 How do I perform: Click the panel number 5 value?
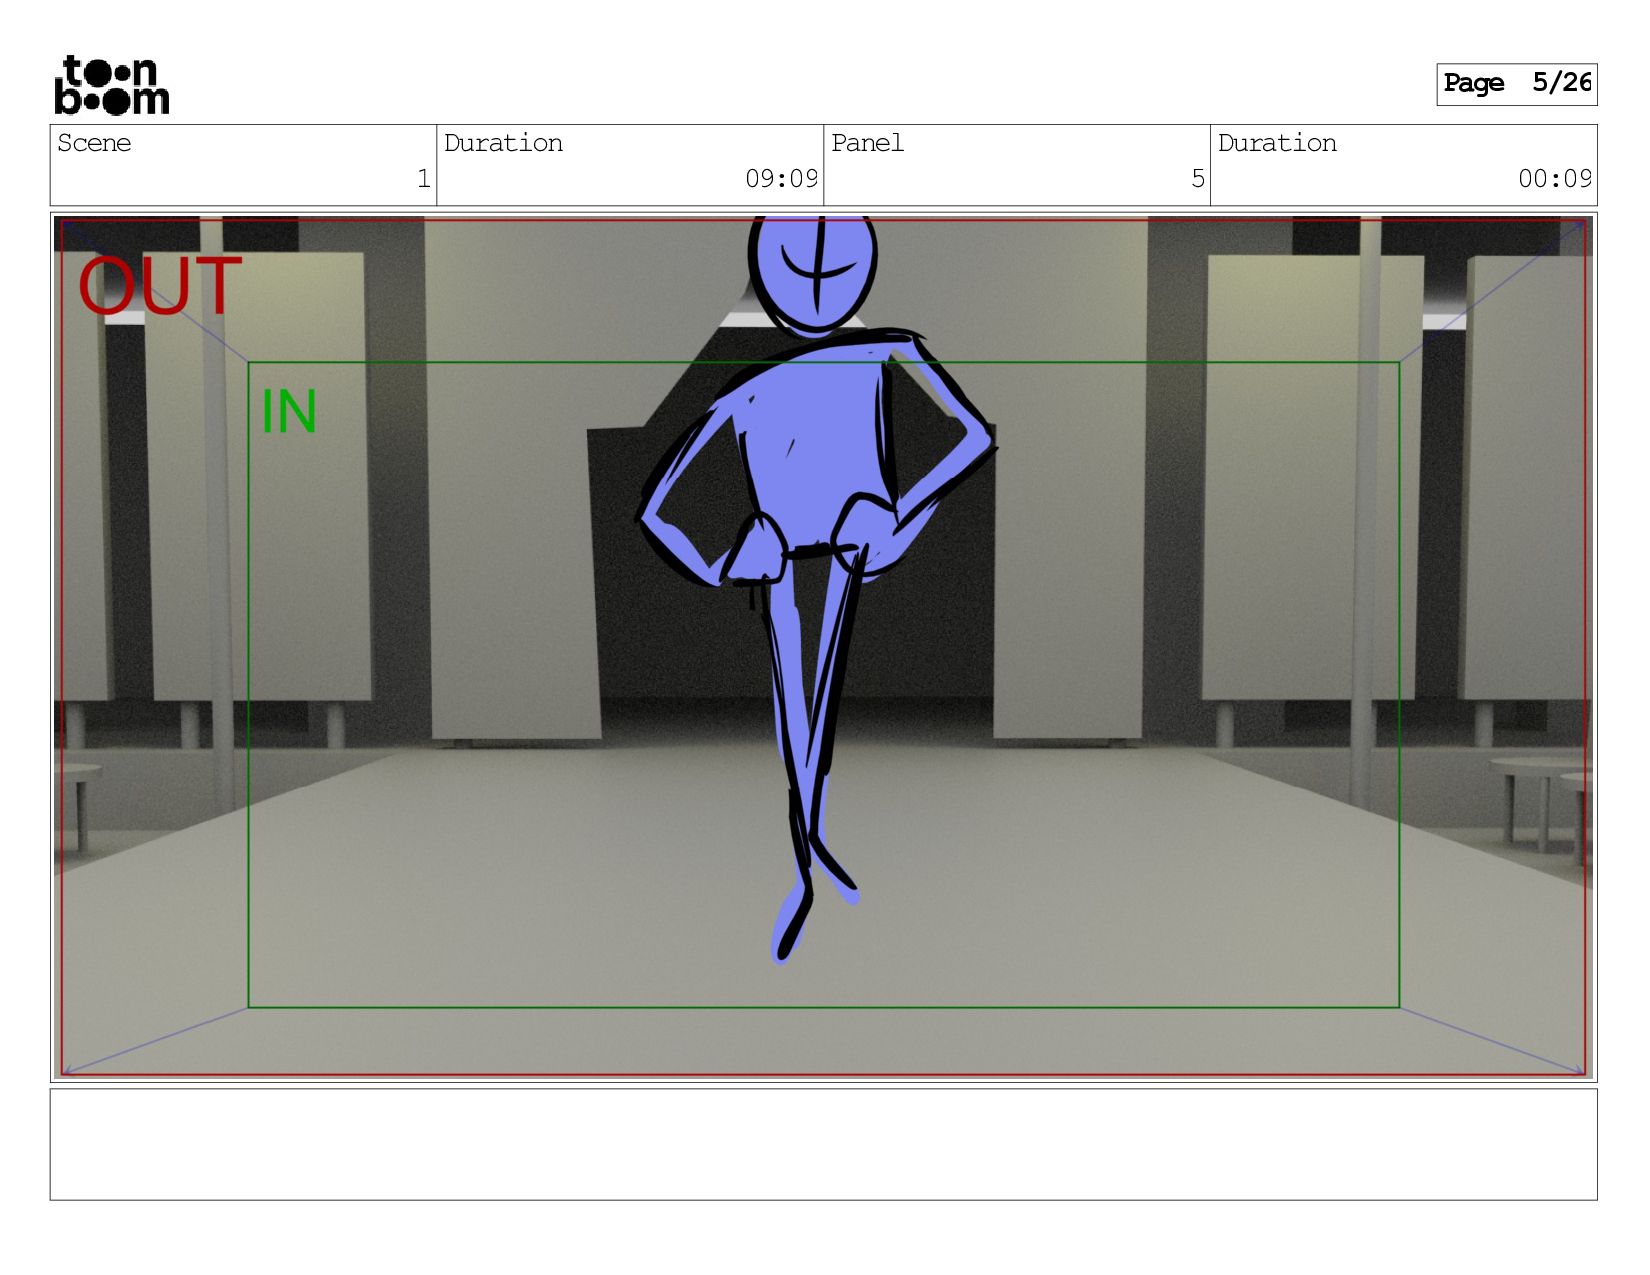[x=1198, y=179]
